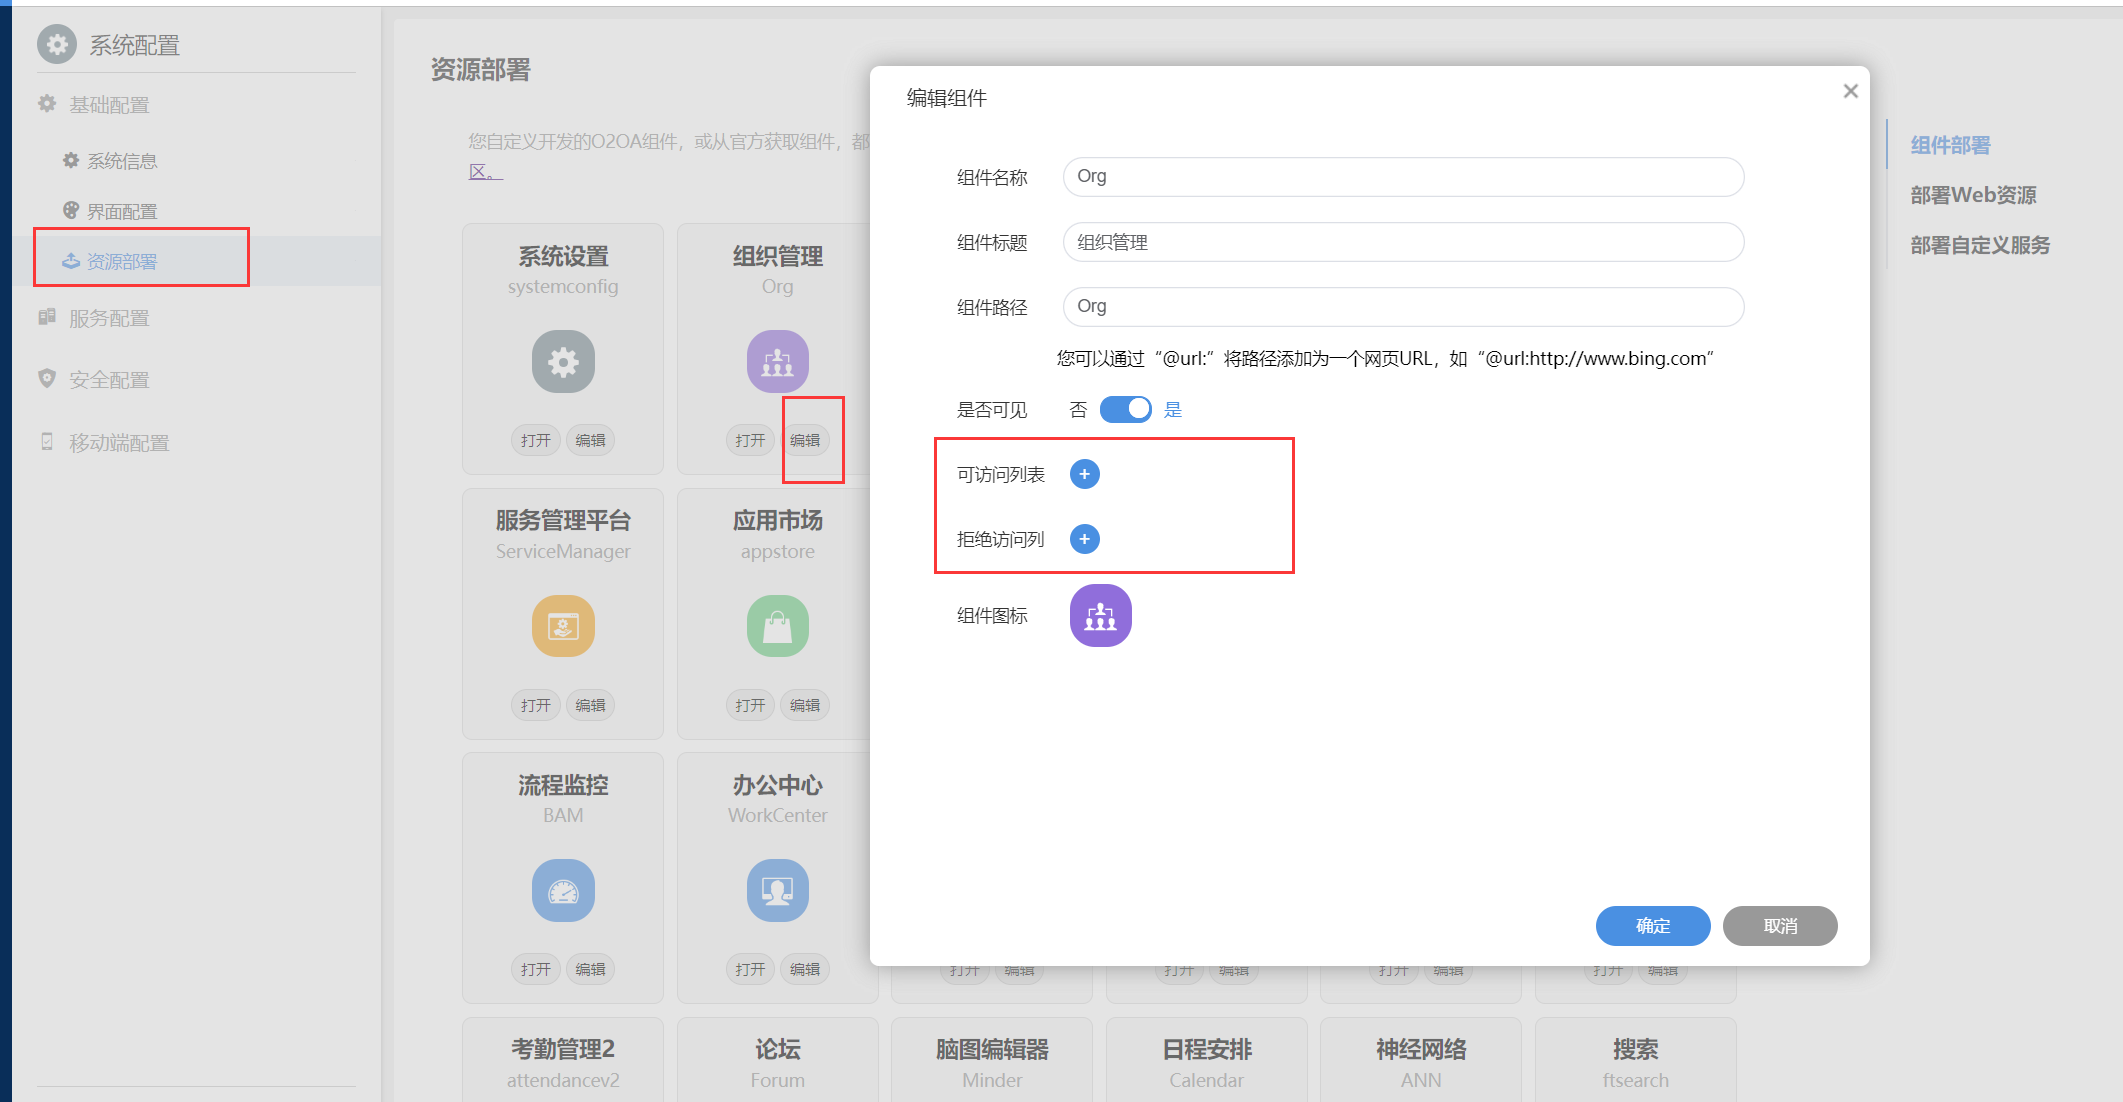Click the systemconfig gear component icon
Screen dimensions: 2123x1102
563,361
